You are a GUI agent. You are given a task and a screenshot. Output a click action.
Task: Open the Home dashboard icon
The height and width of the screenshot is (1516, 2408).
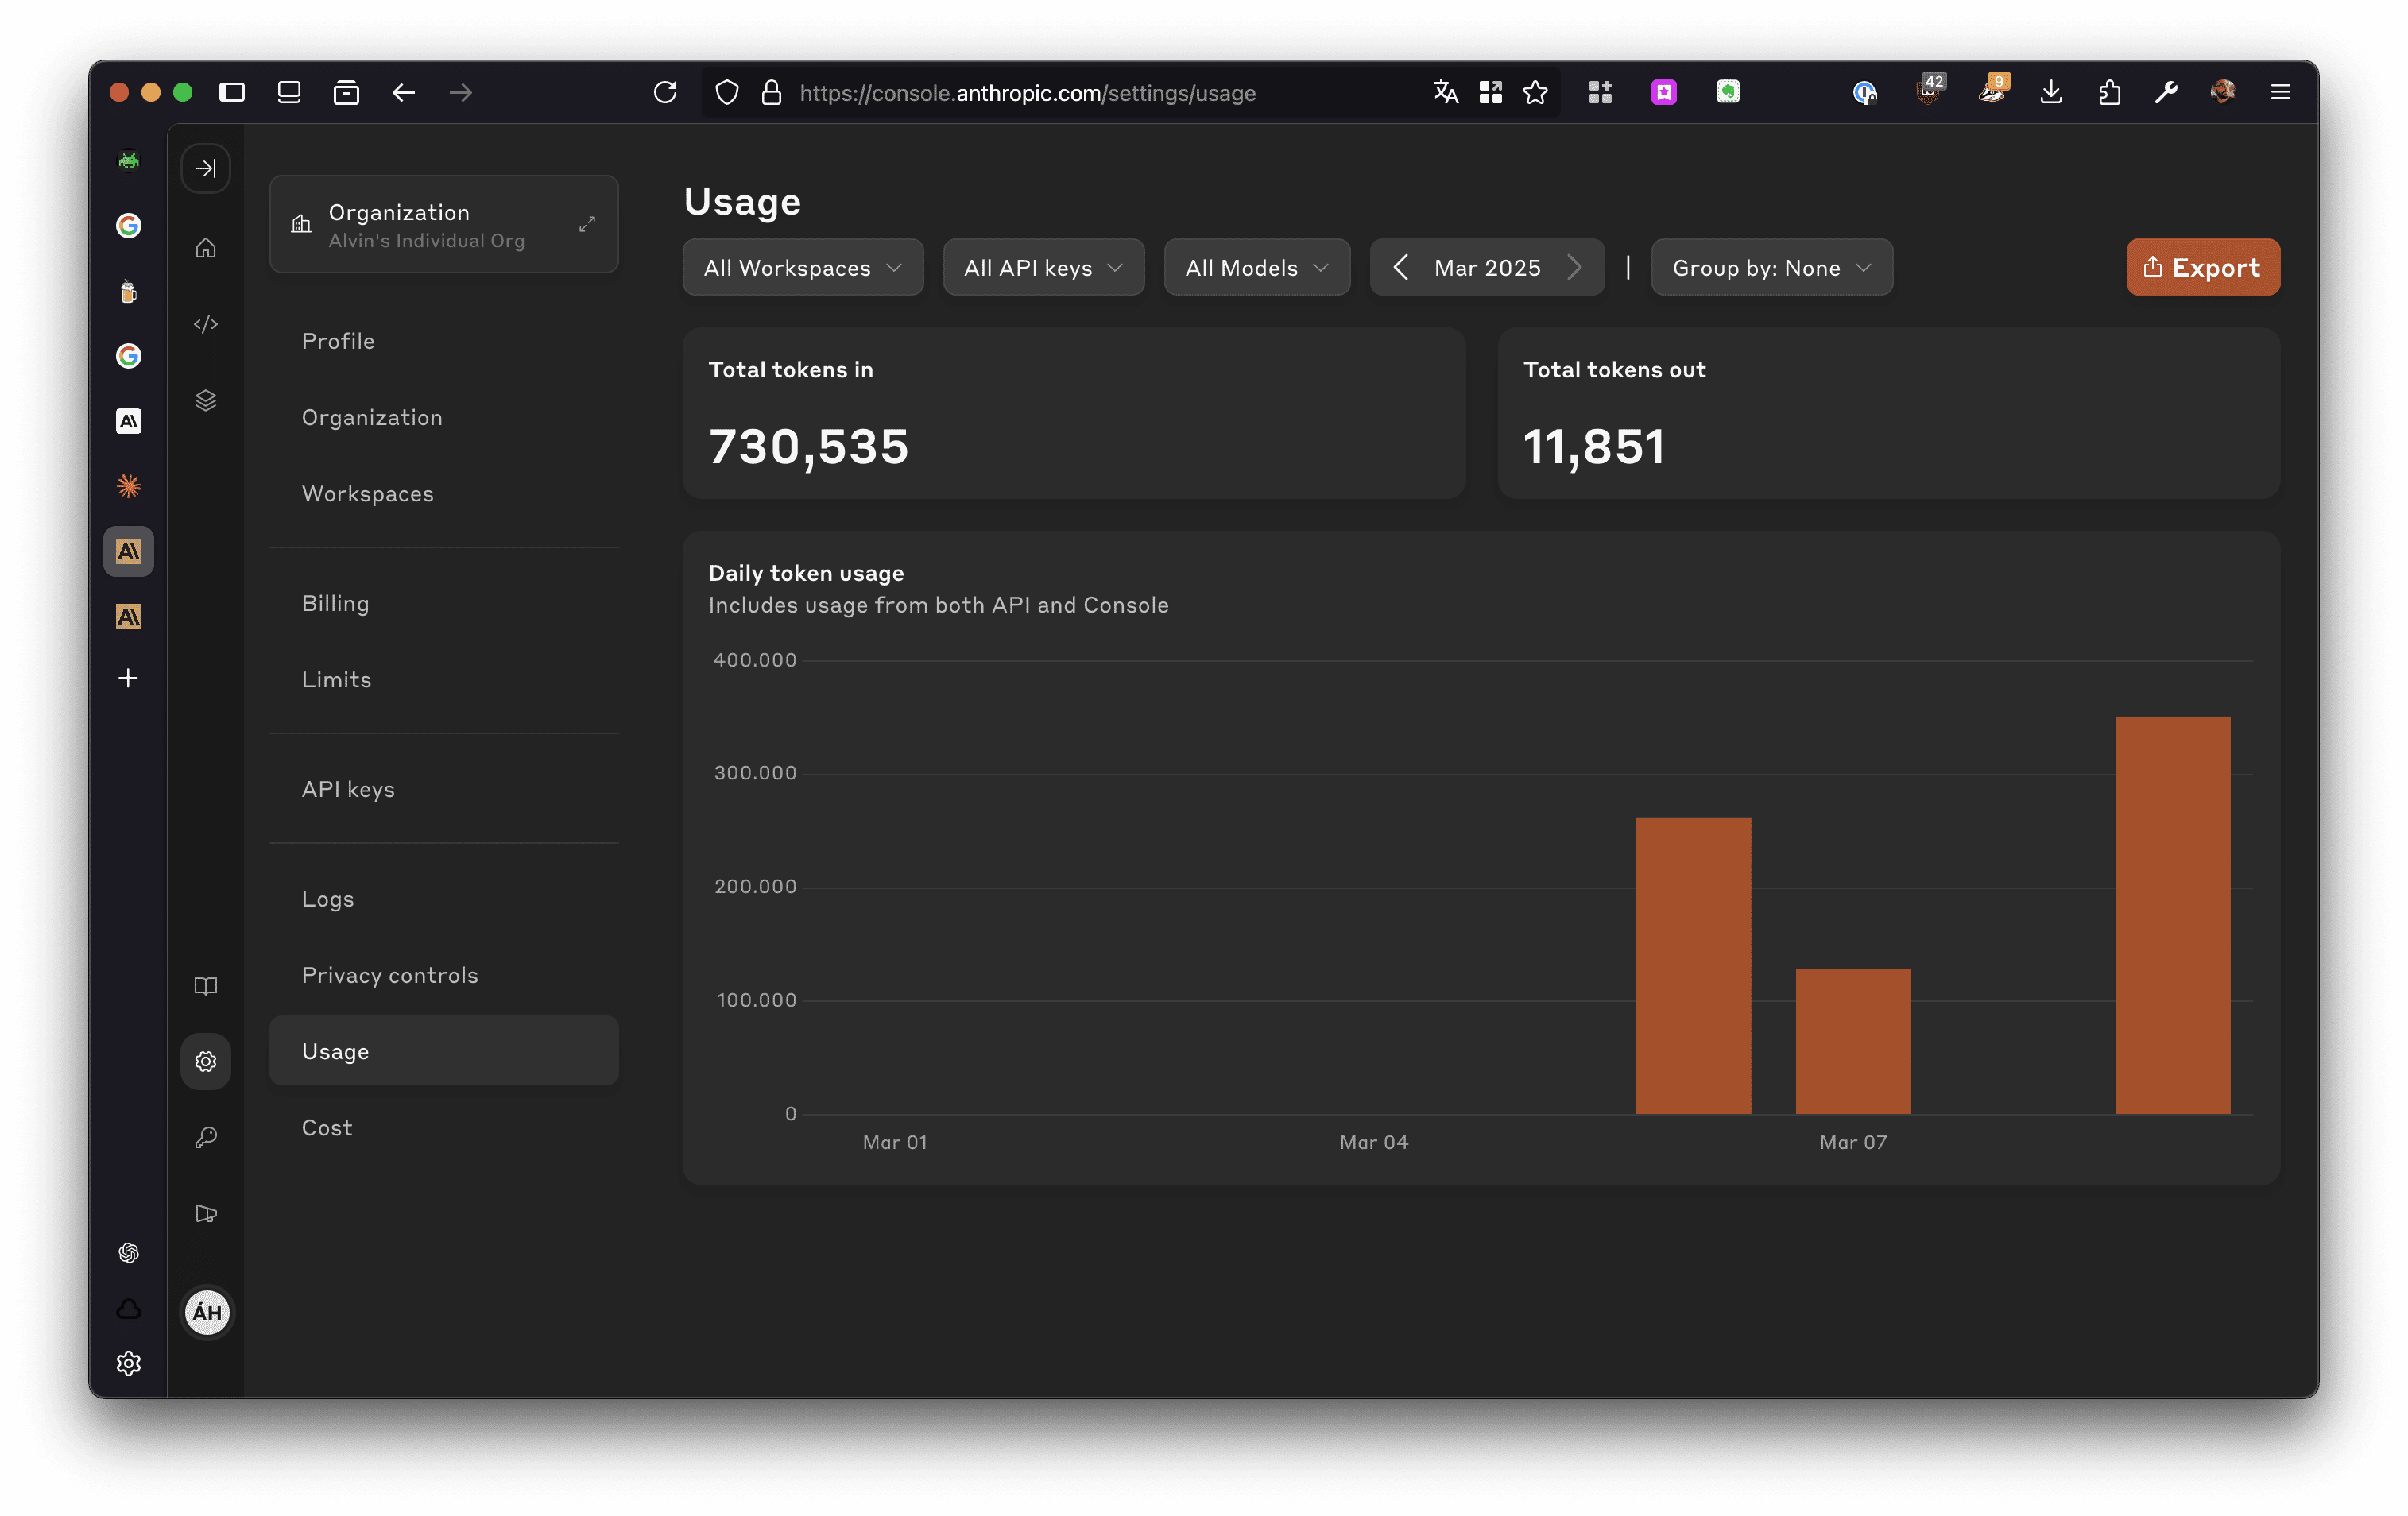tap(205, 248)
